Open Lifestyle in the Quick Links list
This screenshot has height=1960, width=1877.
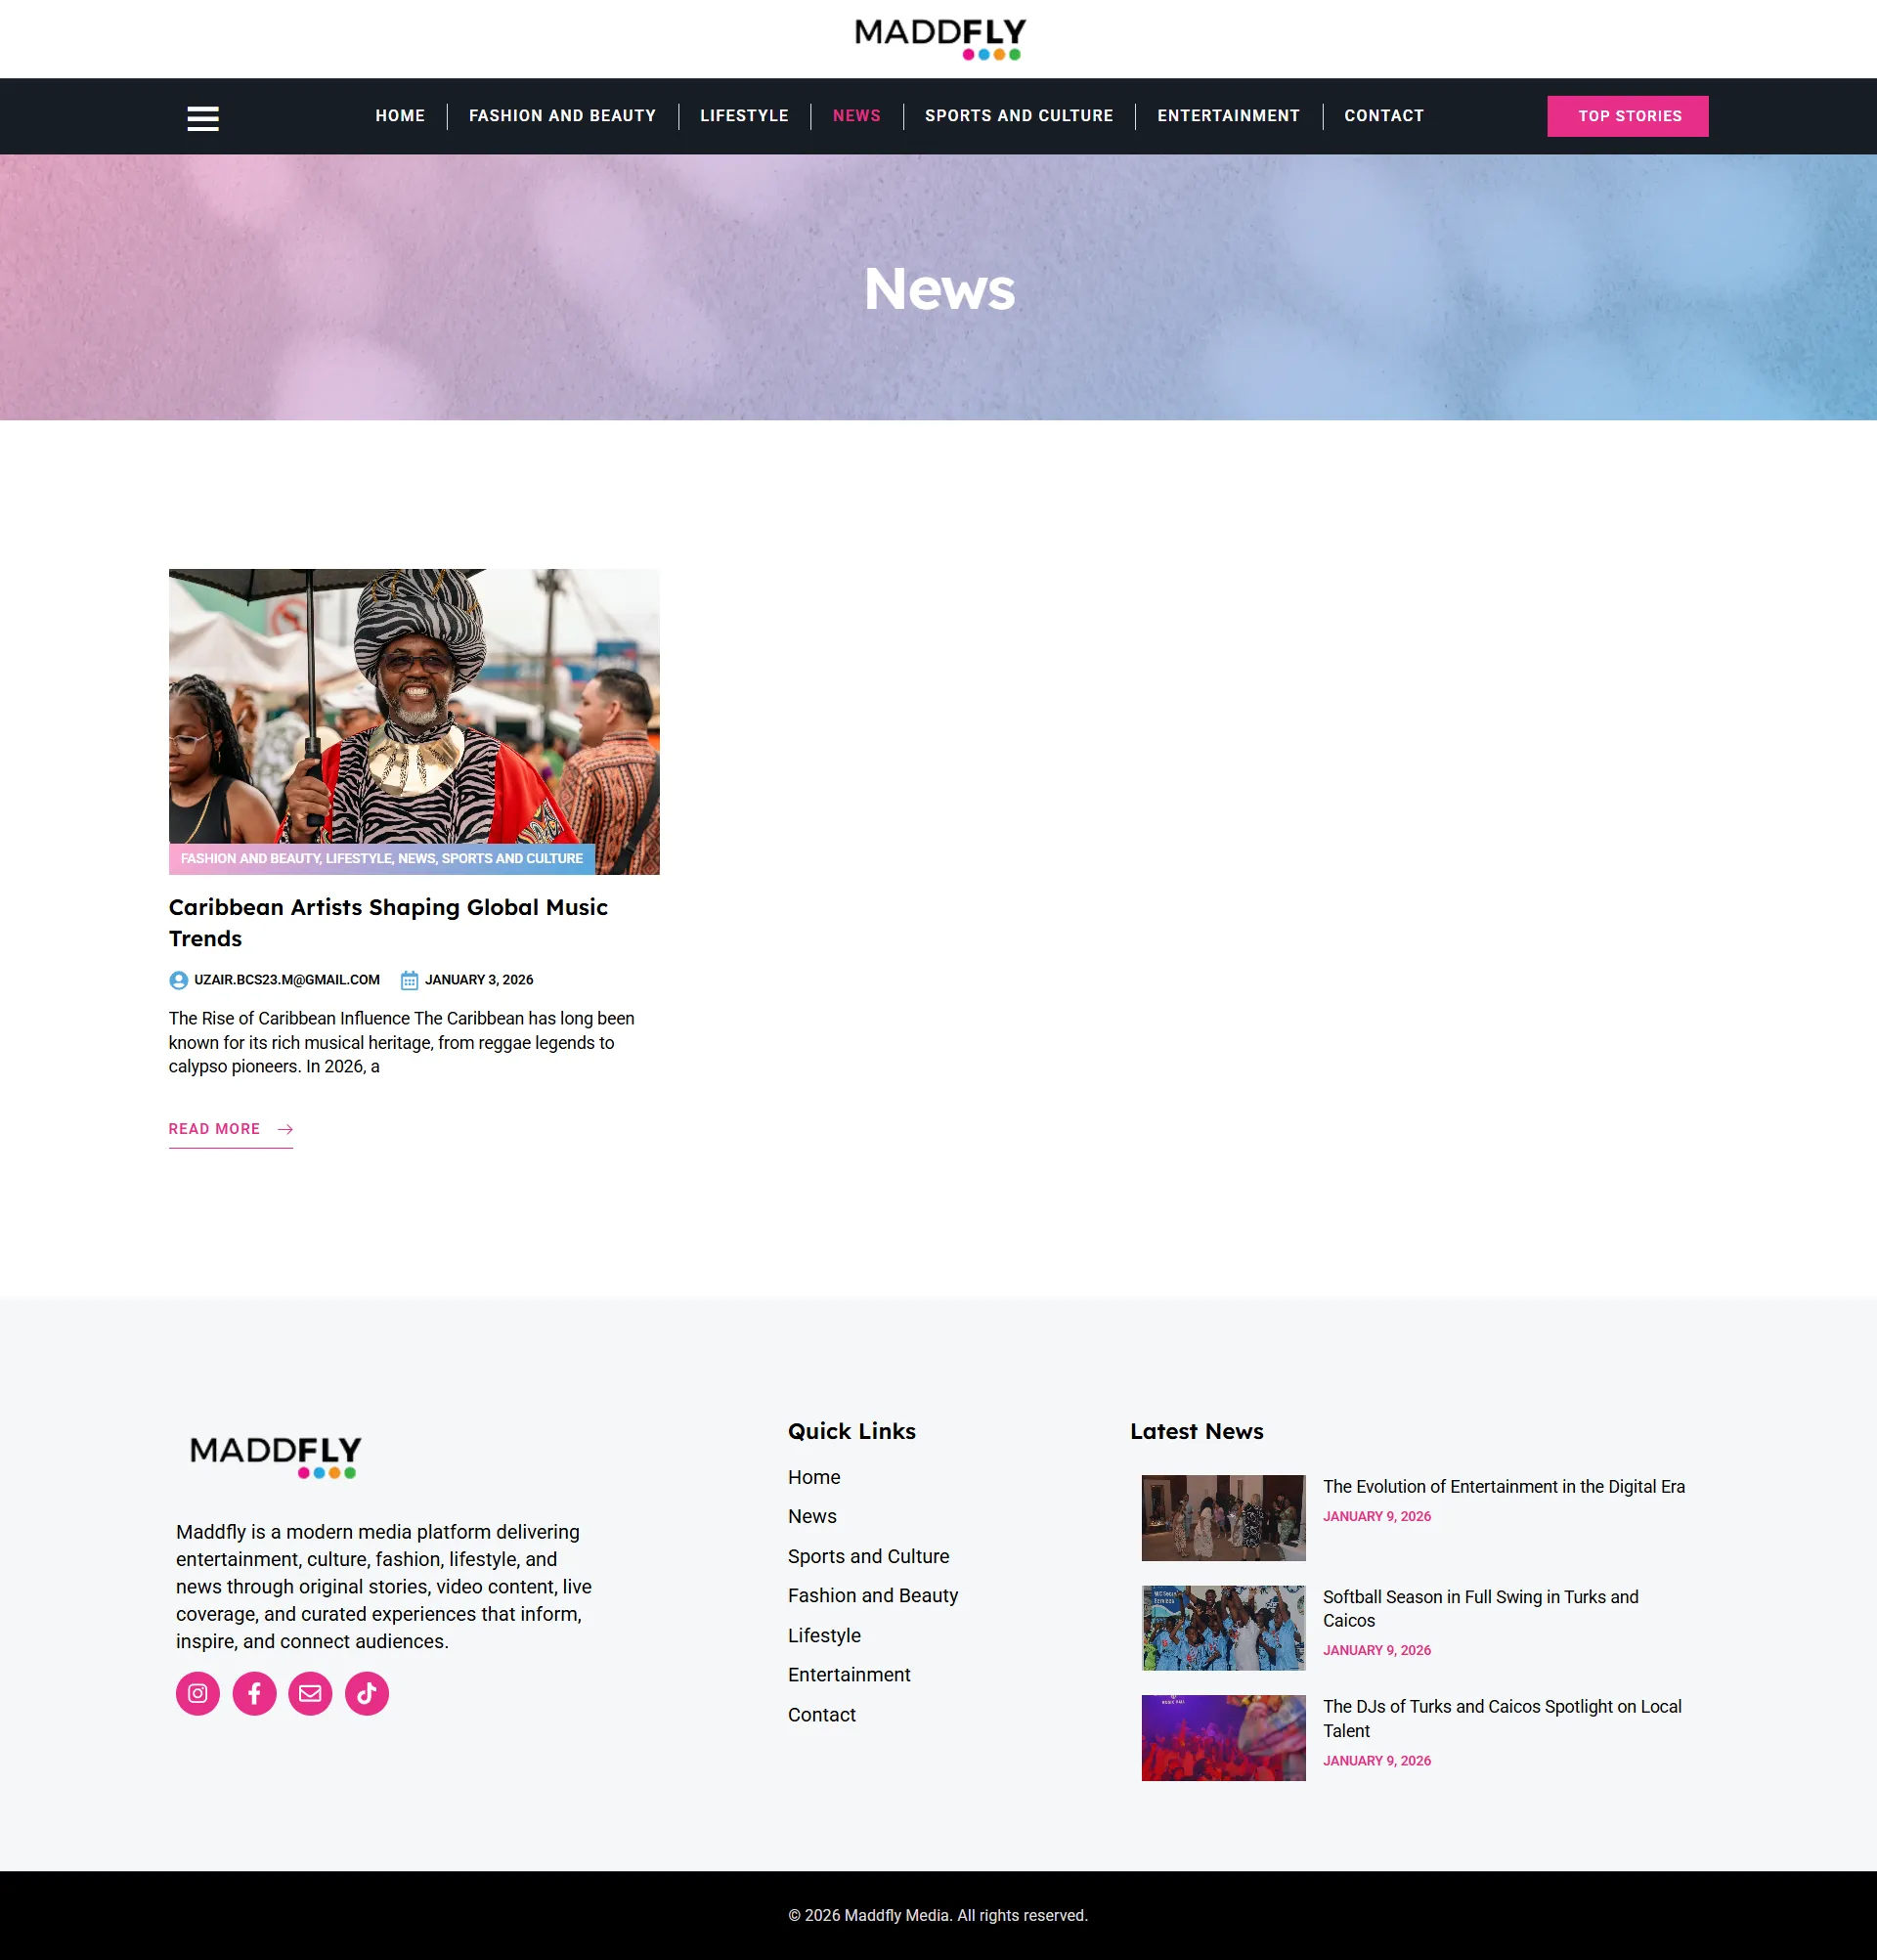824,1635
